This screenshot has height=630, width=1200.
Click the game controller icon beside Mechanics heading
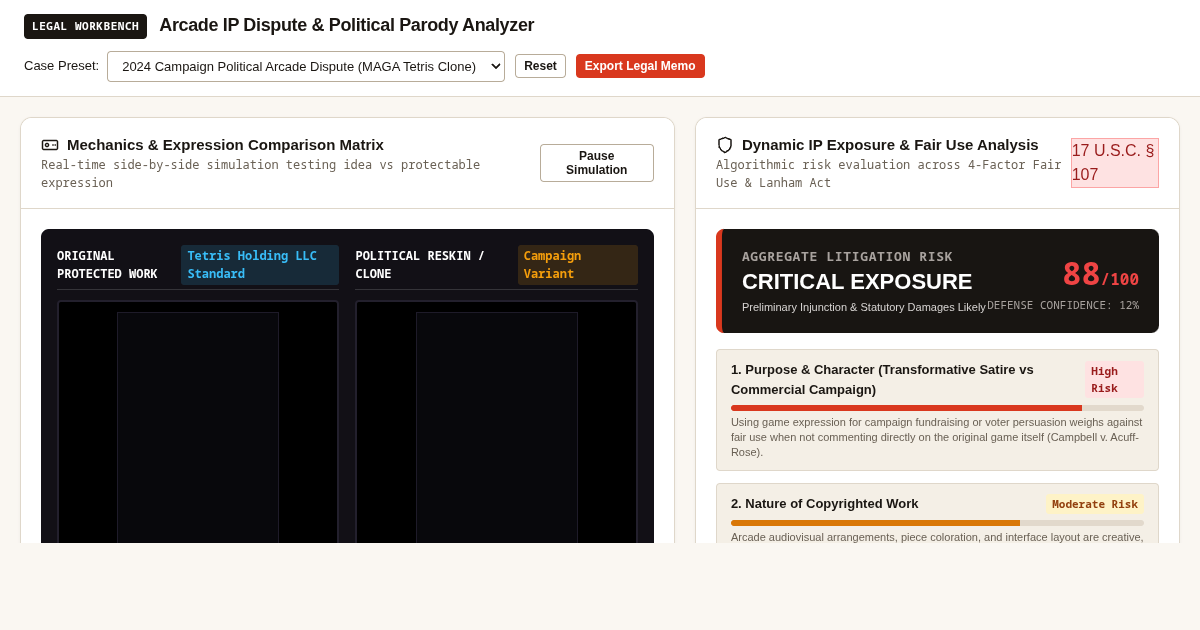coord(50,145)
